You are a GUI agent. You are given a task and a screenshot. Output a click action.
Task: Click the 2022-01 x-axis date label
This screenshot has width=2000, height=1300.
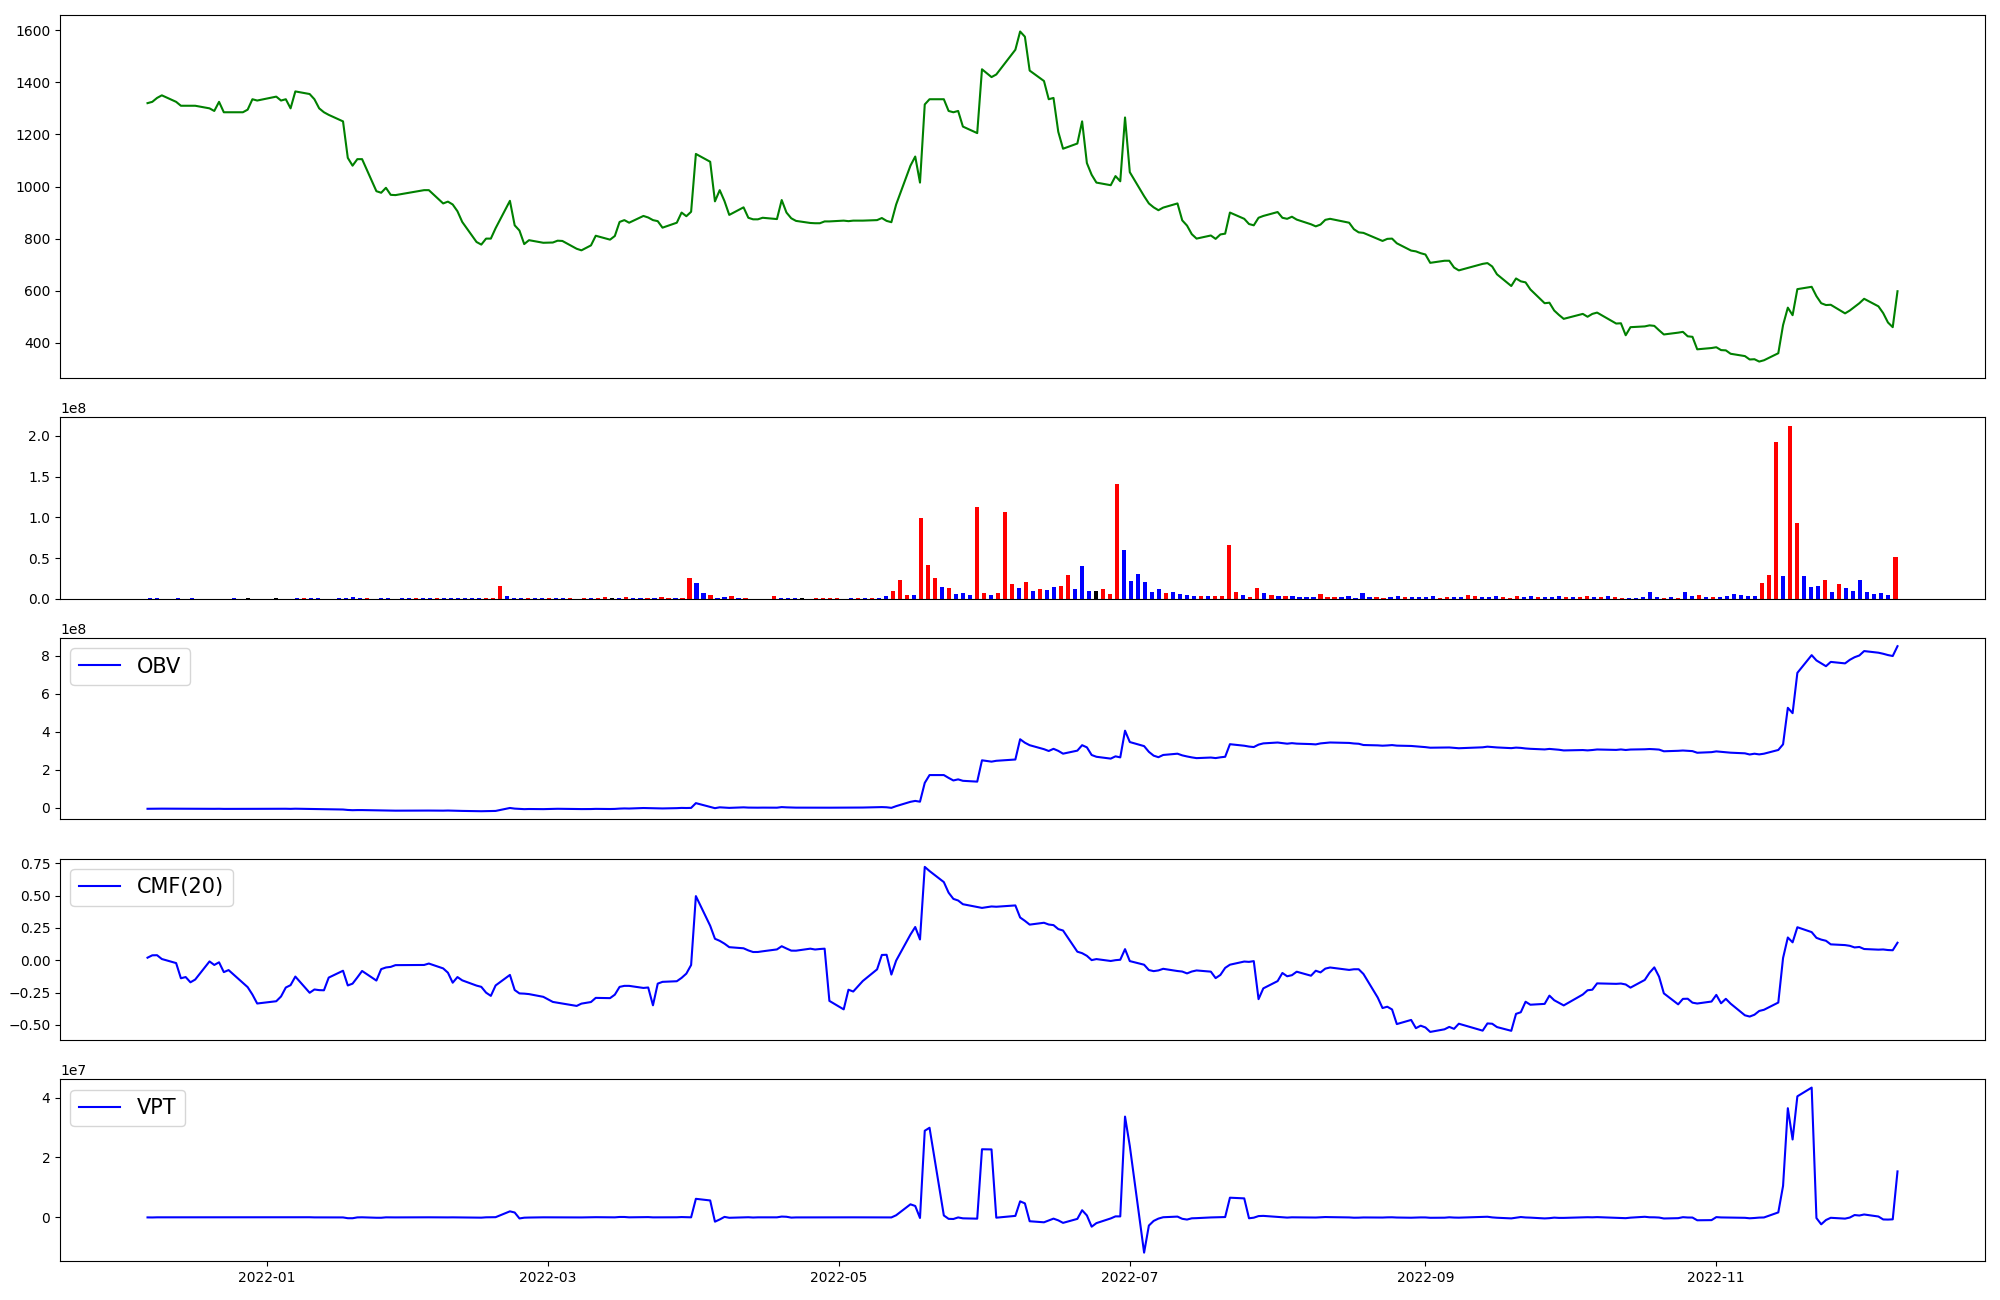(x=267, y=1277)
